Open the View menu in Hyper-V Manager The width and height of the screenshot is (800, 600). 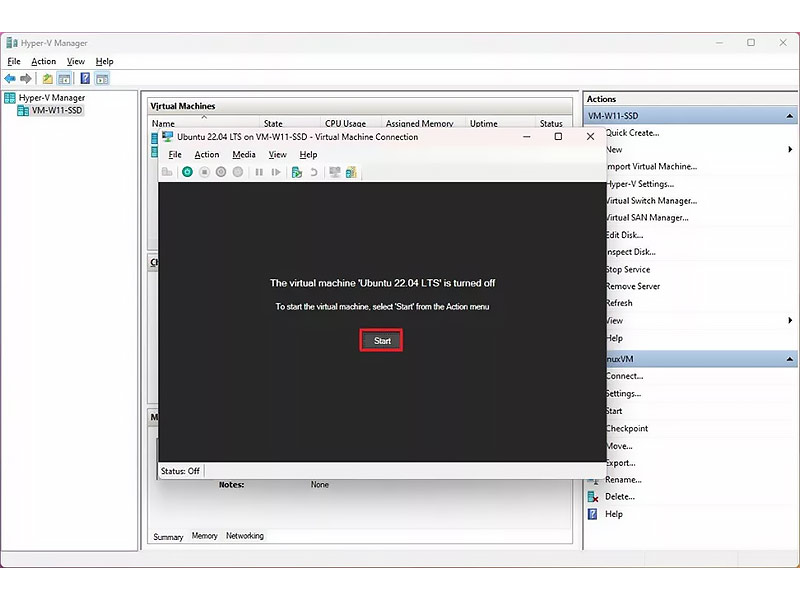point(76,61)
